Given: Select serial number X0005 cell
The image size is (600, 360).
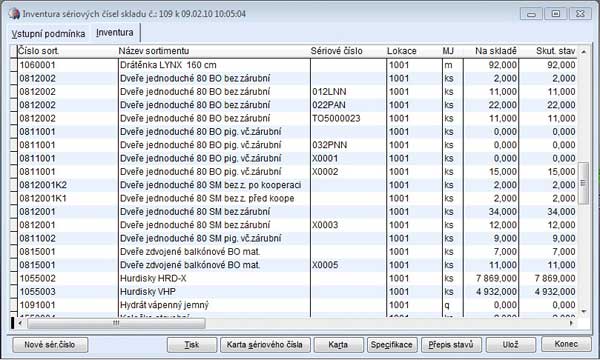Looking at the screenshot, I should (348, 265).
